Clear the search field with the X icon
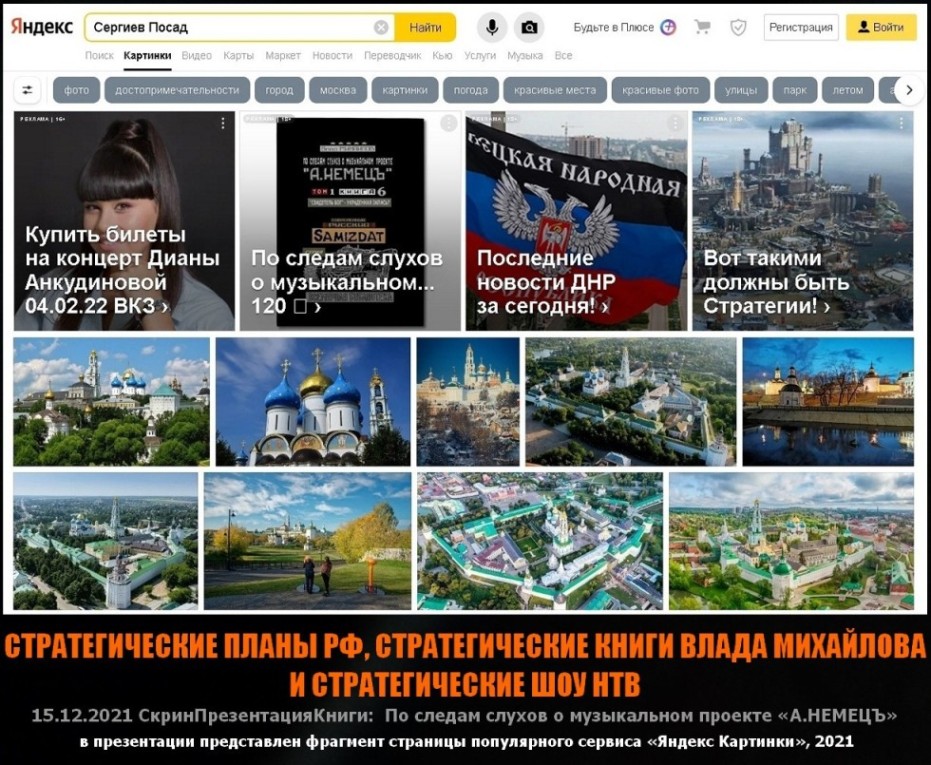Viewport: 931px width, 765px height. pos(381,27)
